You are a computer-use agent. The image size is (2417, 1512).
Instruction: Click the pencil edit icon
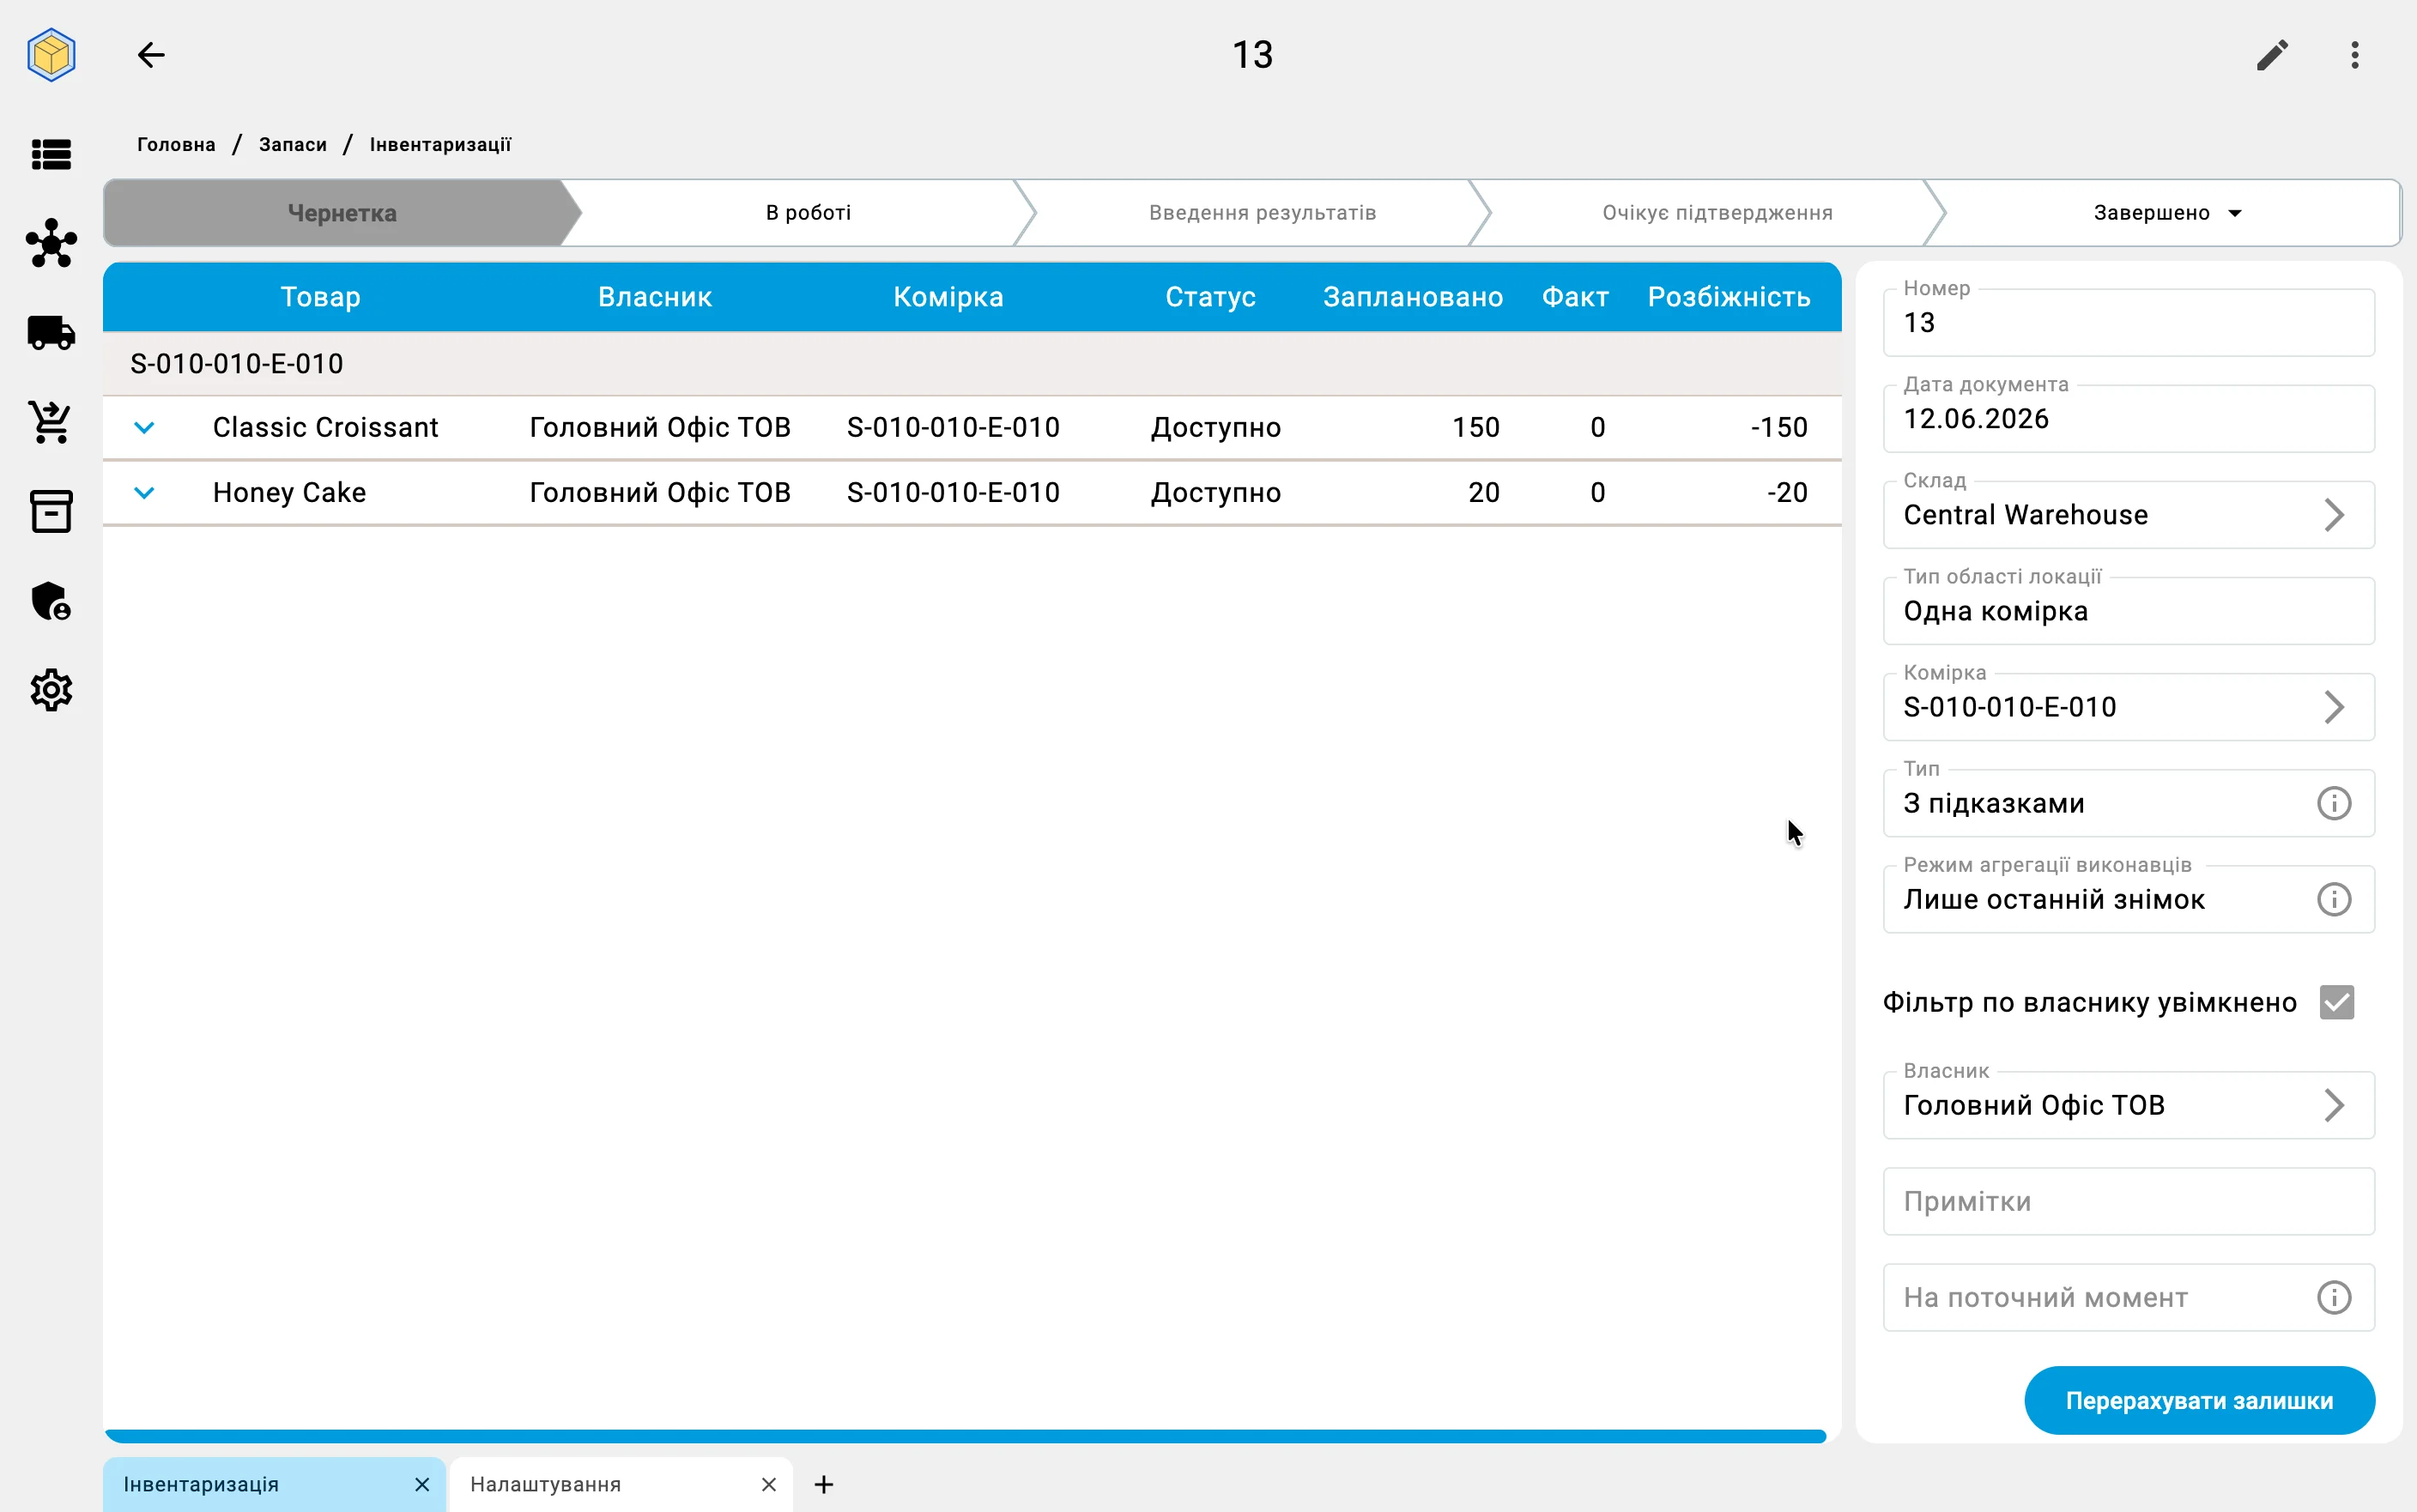[x=2272, y=55]
